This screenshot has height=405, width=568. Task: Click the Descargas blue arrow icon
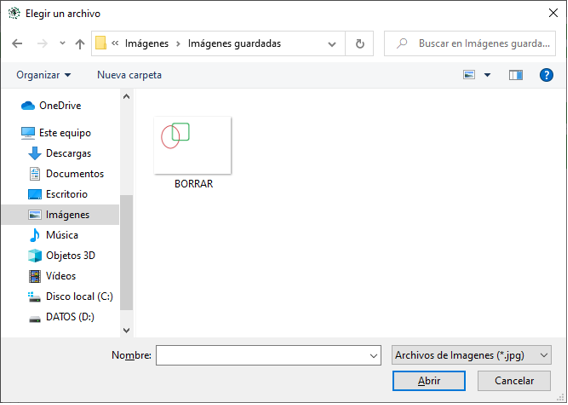pyautogui.click(x=35, y=154)
